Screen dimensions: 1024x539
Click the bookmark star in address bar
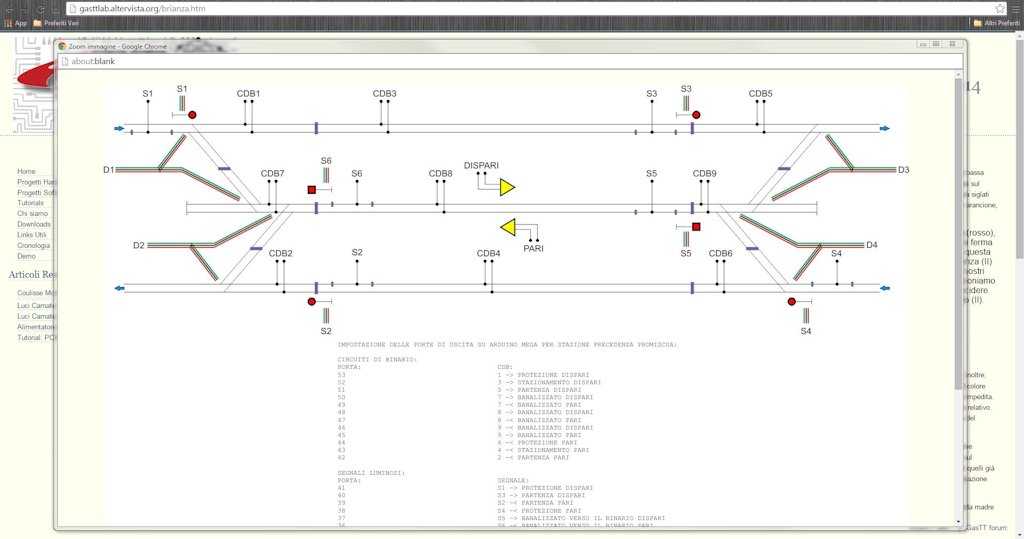tap(1000, 8)
